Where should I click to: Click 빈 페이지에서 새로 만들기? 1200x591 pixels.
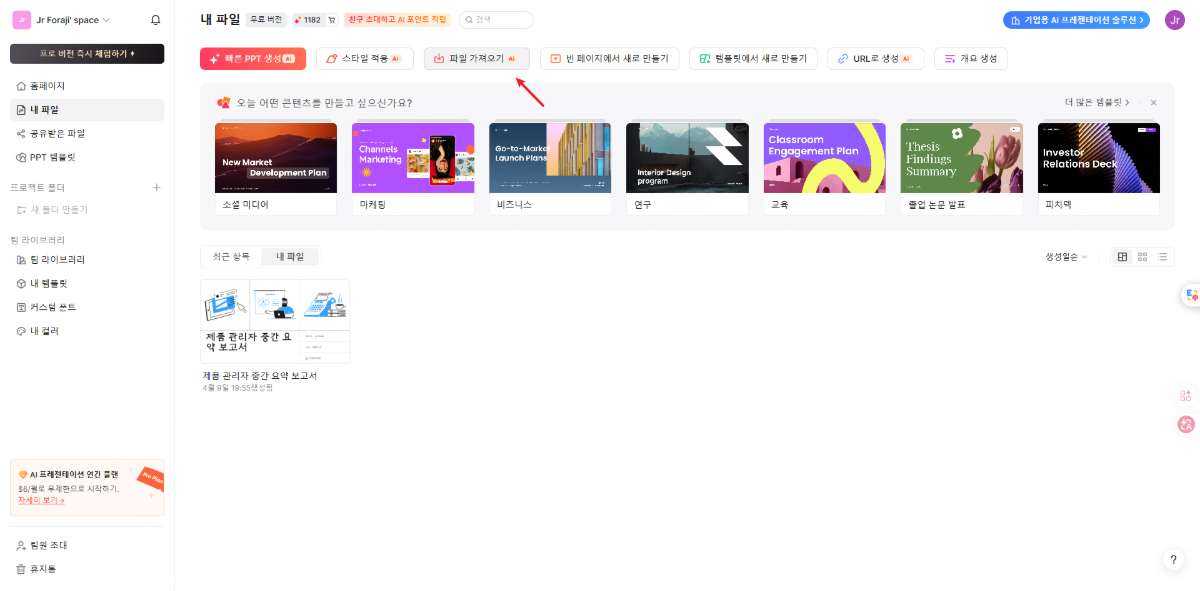[610, 59]
